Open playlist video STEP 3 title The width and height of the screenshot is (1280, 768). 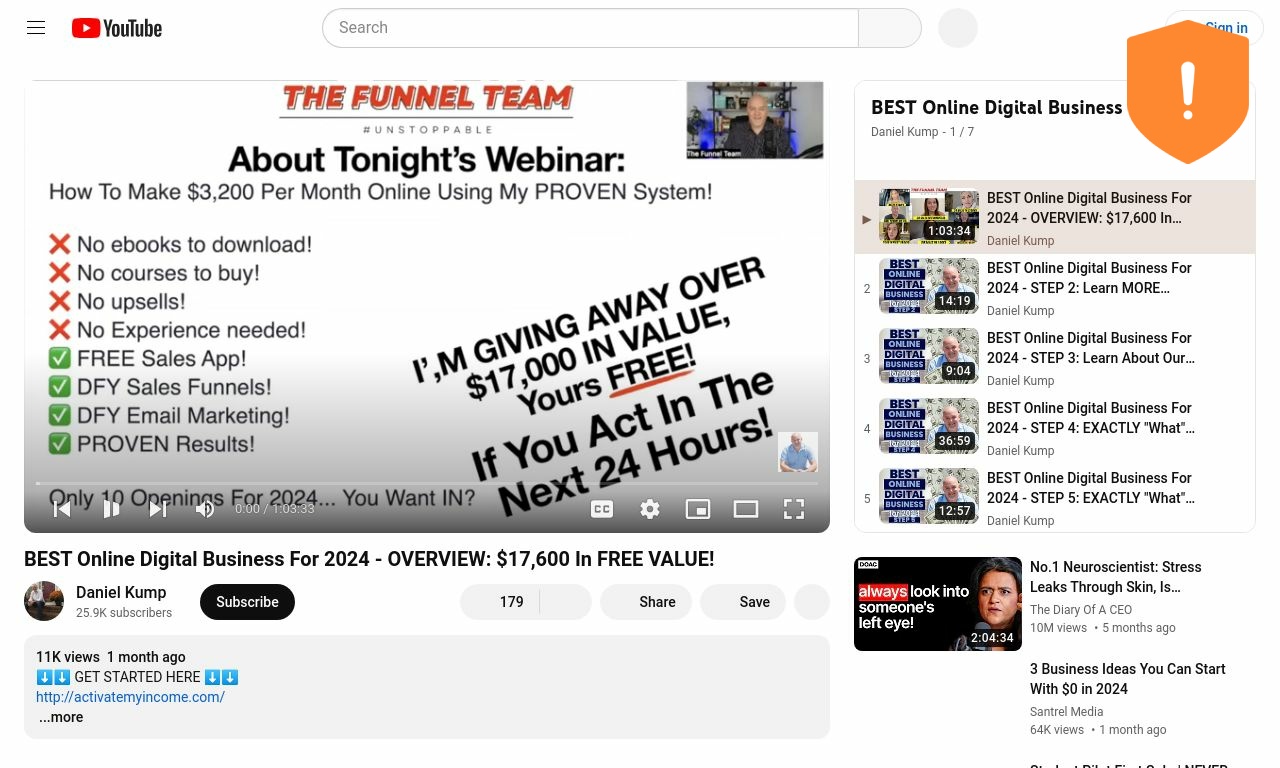pyautogui.click(x=1091, y=348)
